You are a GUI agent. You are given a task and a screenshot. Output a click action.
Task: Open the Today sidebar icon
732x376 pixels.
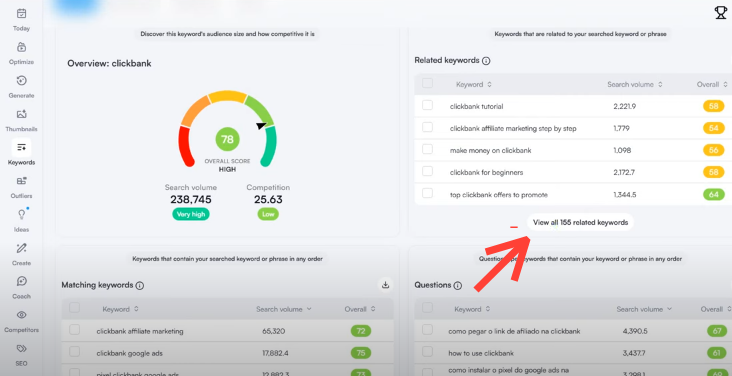coord(21,14)
